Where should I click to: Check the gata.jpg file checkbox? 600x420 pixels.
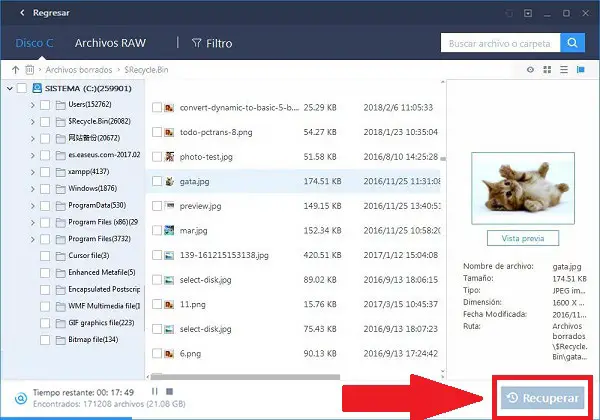point(157,181)
